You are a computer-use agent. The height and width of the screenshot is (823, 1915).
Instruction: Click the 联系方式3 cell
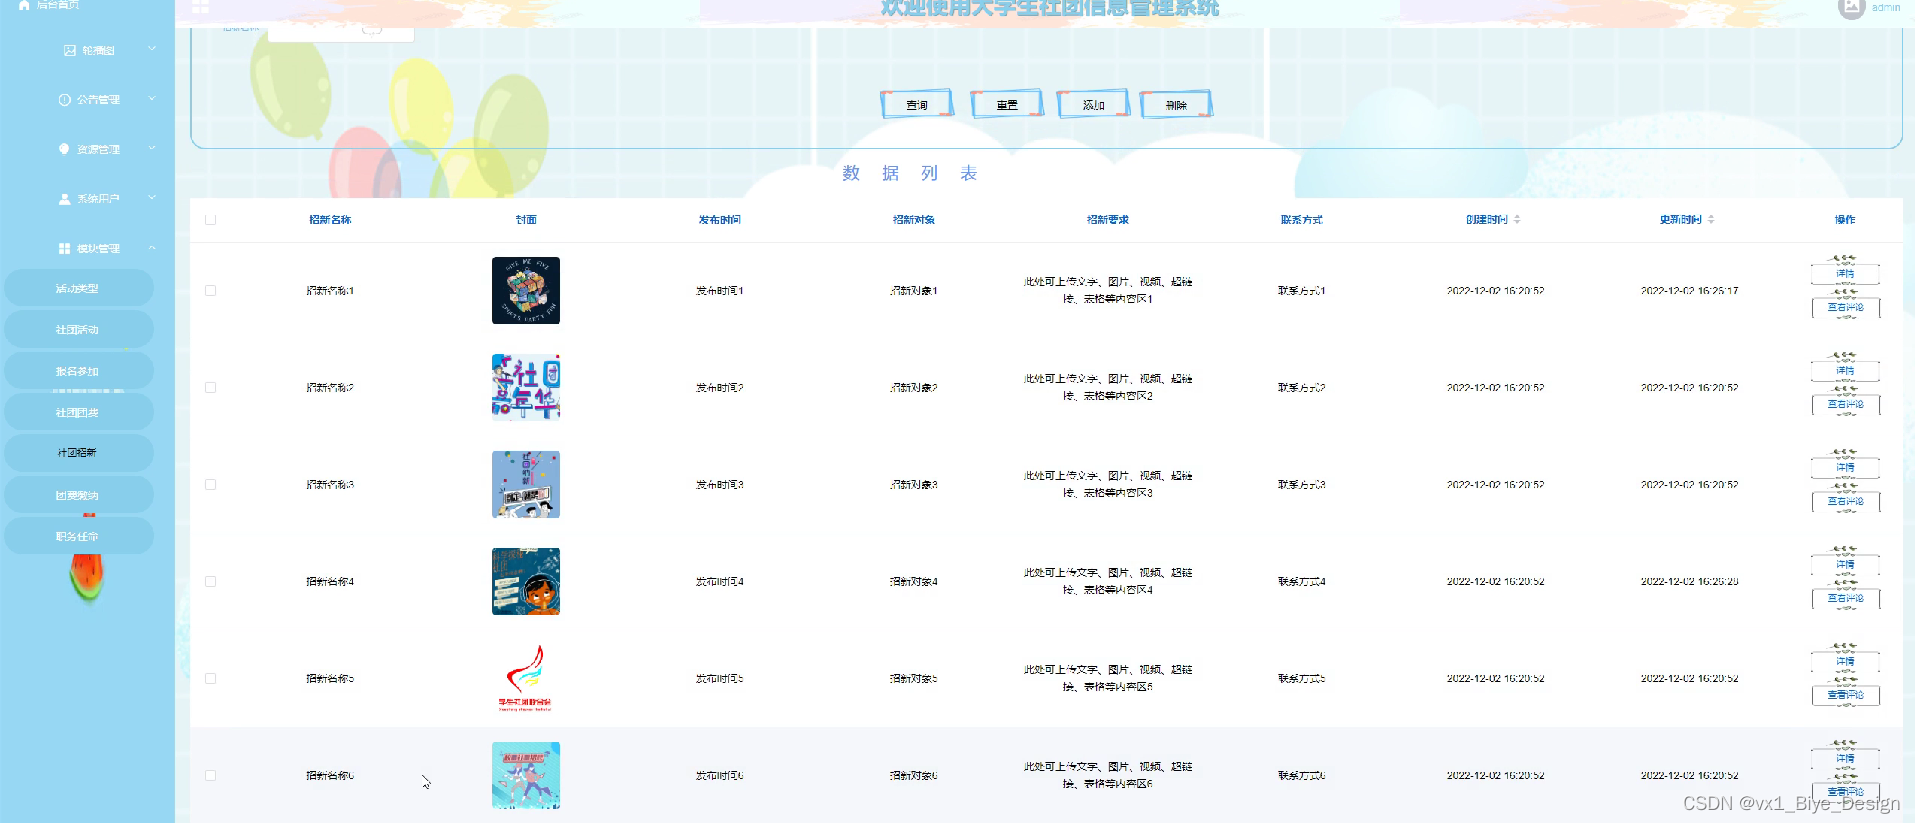(x=1302, y=485)
